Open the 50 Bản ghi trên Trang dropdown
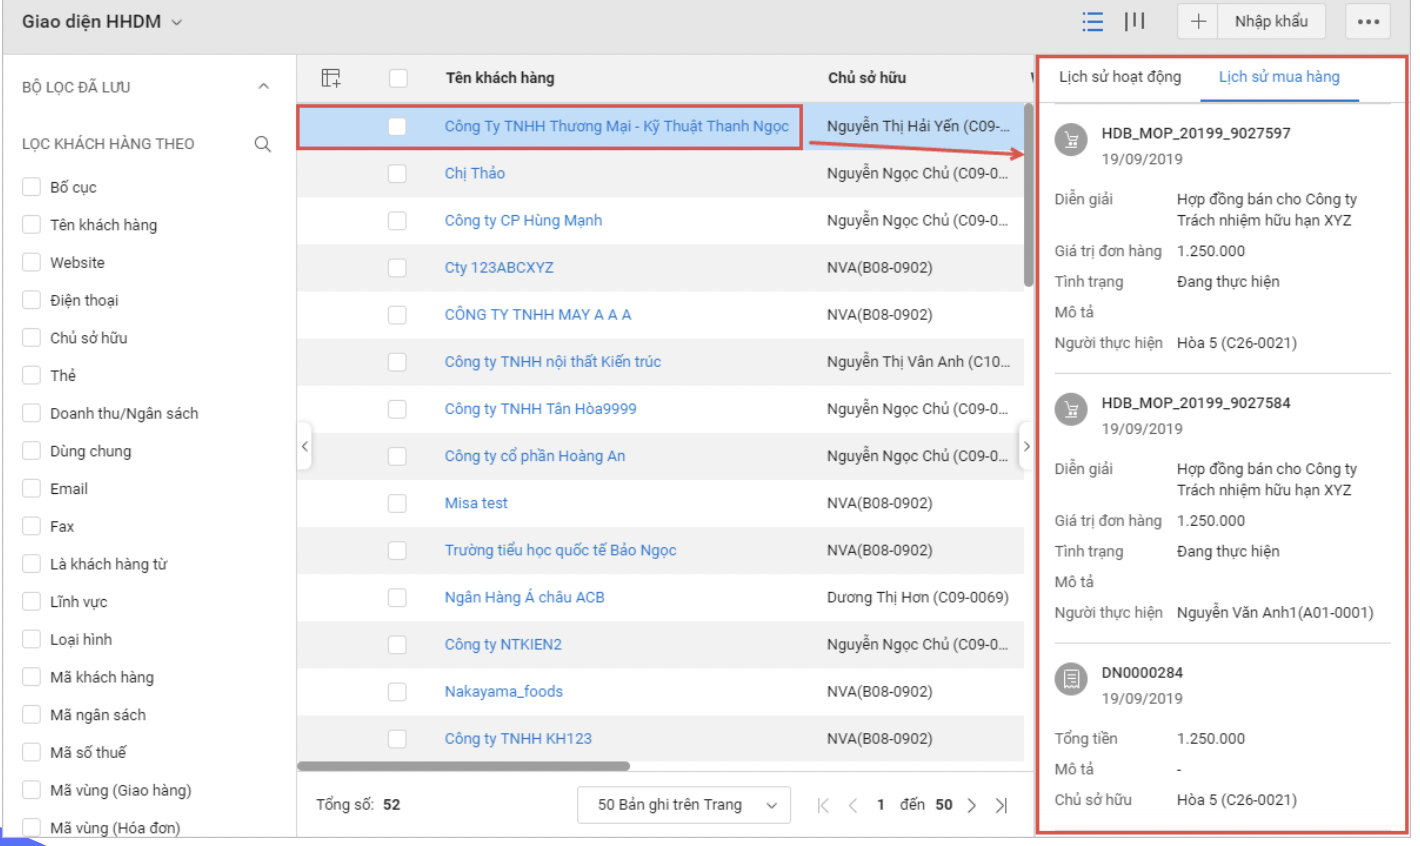The height and width of the screenshot is (846, 1420). click(x=684, y=805)
